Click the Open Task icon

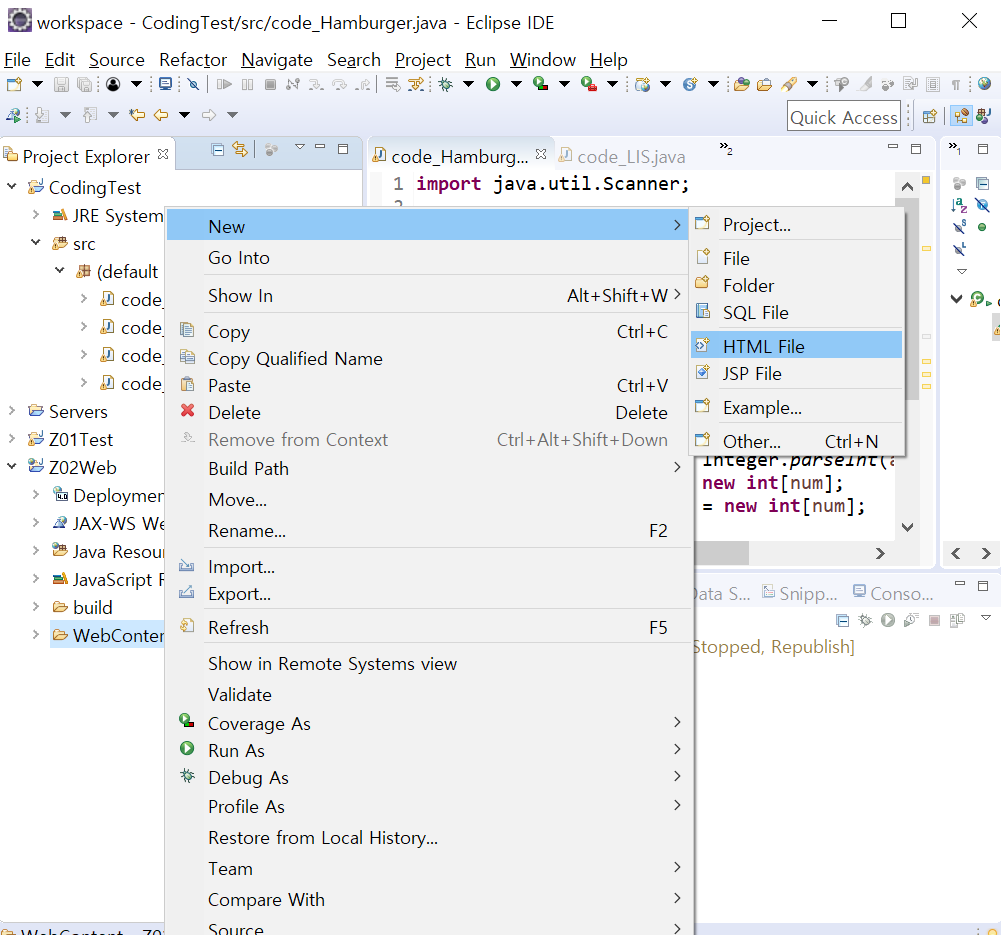coord(765,84)
